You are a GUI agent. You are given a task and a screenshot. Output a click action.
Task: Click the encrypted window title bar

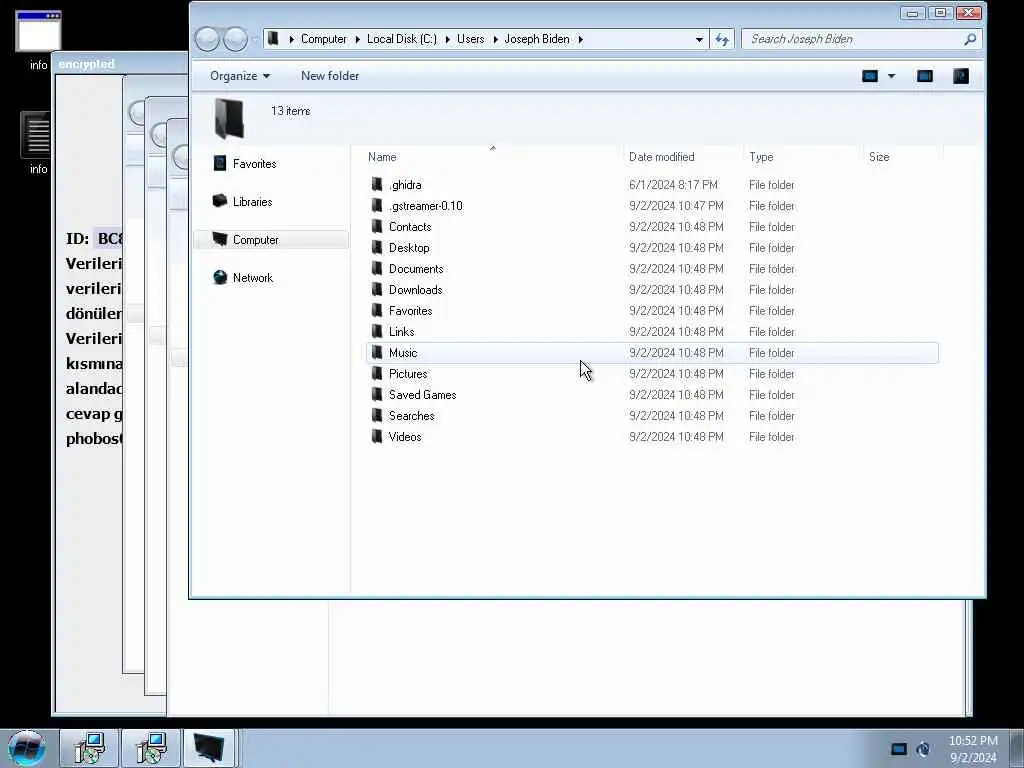[x=121, y=64]
